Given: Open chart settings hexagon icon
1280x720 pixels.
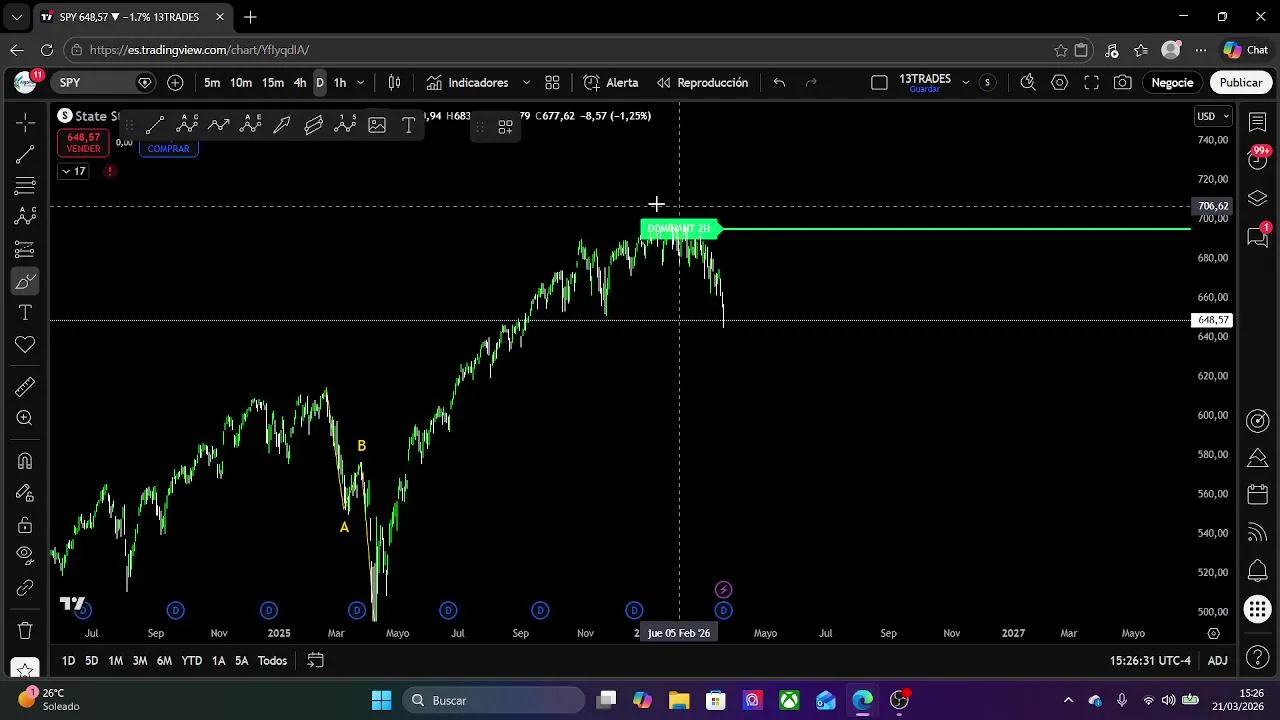Looking at the screenshot, I should pyautogui.click(x=1060, y=83).
